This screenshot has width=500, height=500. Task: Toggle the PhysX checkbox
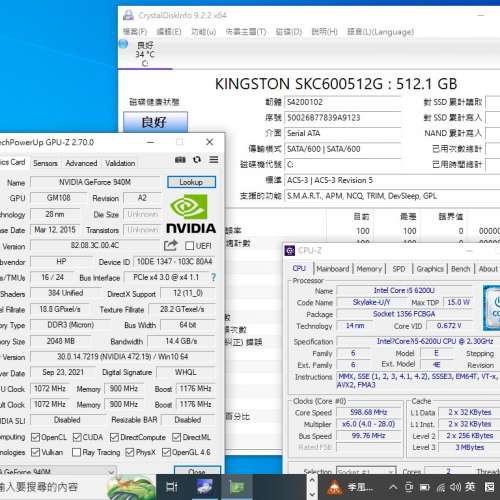coord(130,452)
